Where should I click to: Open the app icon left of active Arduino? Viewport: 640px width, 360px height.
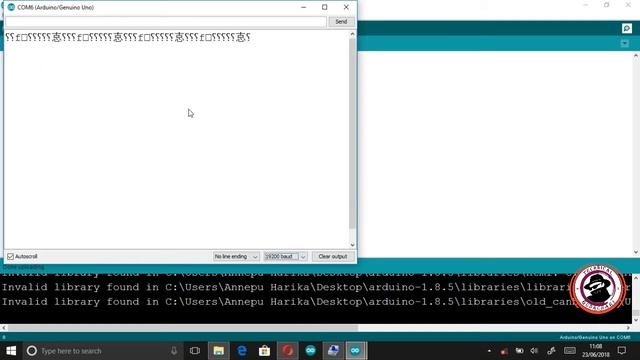coord(333,351)
